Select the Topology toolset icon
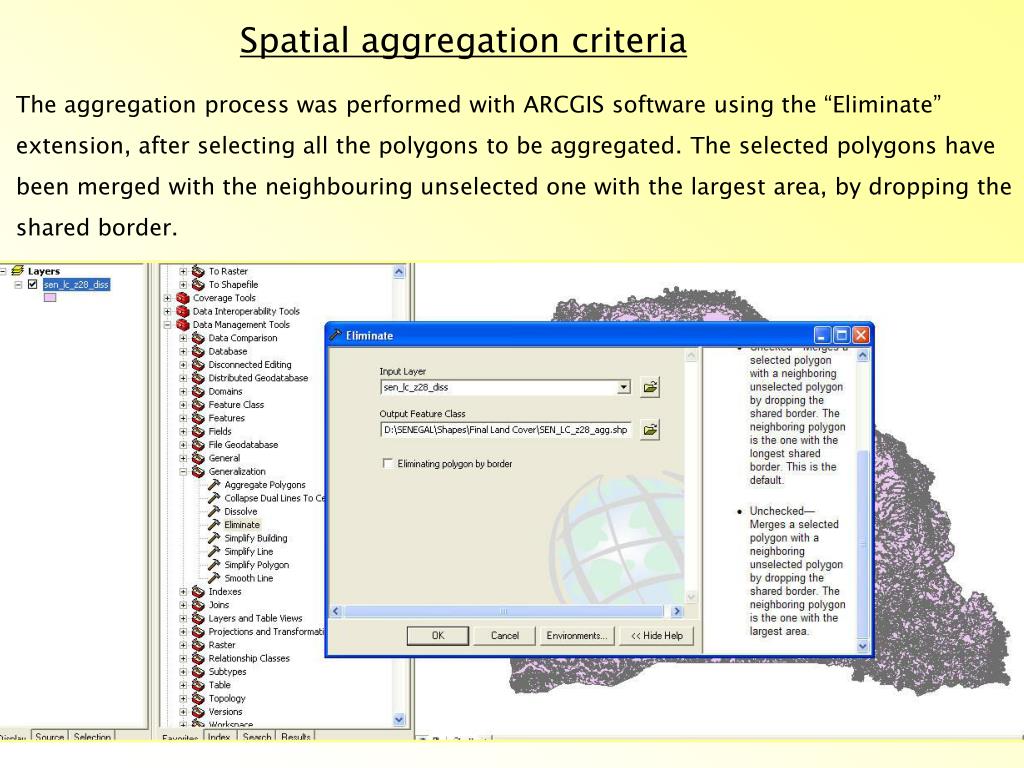Image resolution: width=1024 pixels, height=768 pixels. tap(199, 698)
